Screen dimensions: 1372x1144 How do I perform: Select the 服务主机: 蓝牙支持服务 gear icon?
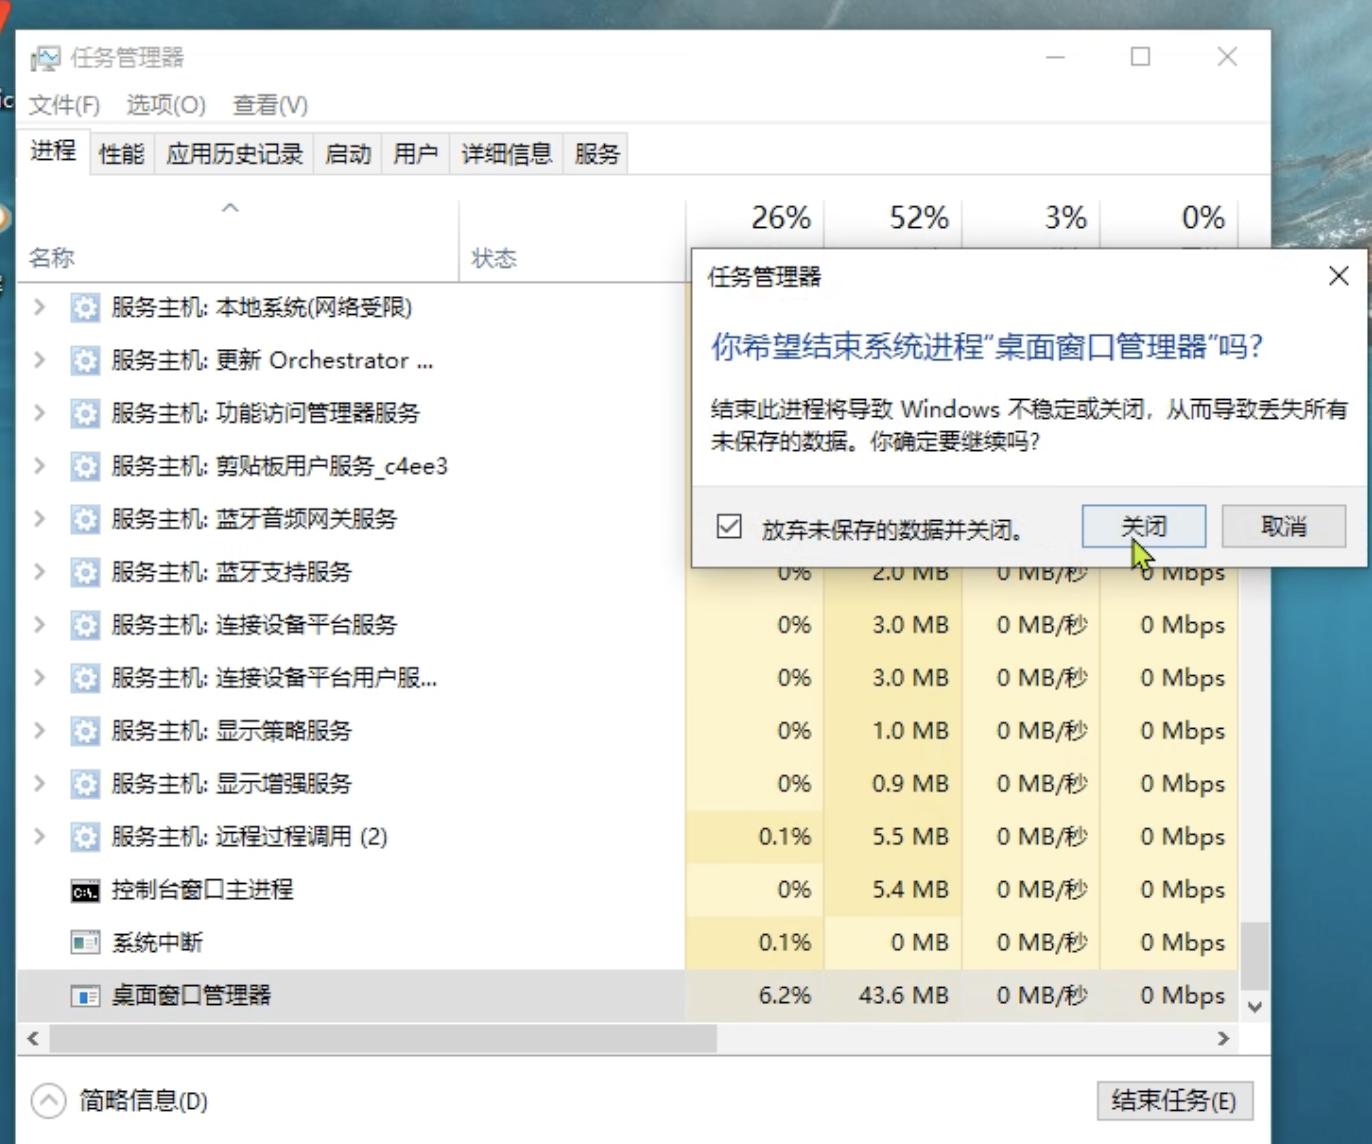(x=86, y=572)
